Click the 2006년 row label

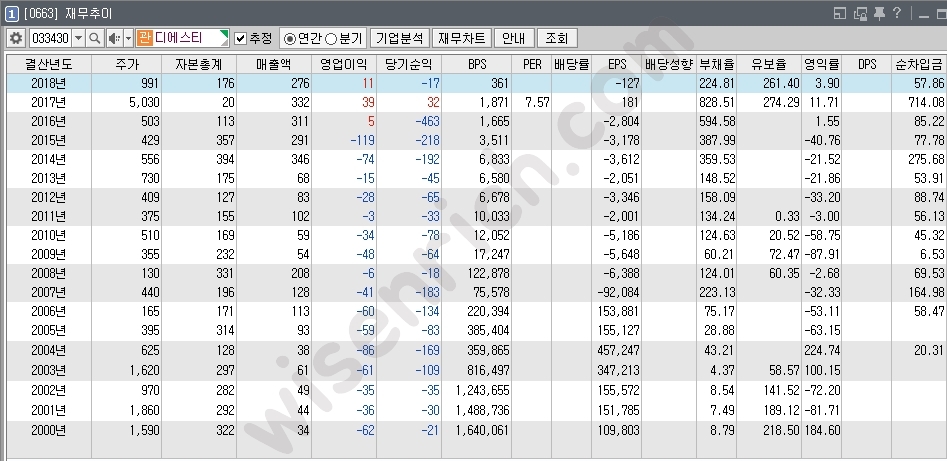point(48,311)
